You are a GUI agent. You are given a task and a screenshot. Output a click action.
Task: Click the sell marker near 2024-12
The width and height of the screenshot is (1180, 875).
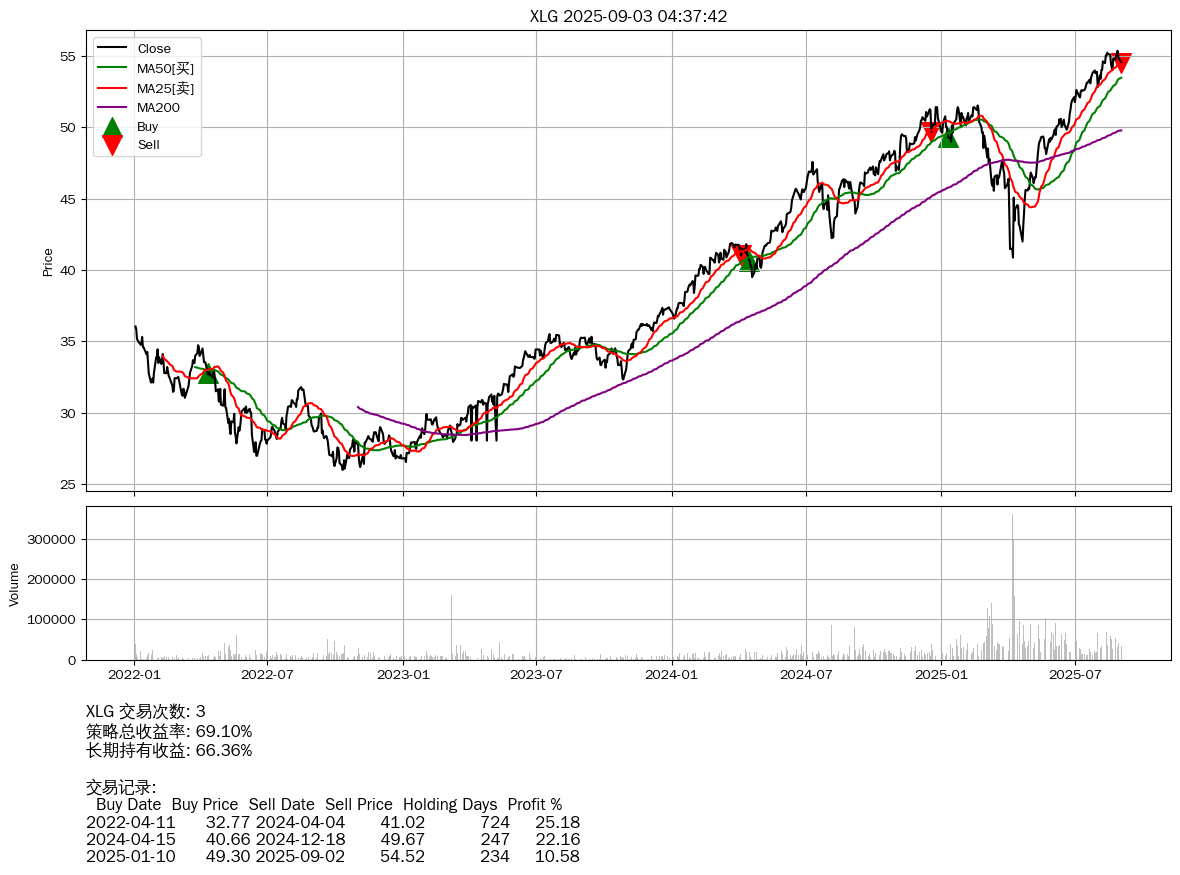(x=932, y=131)
